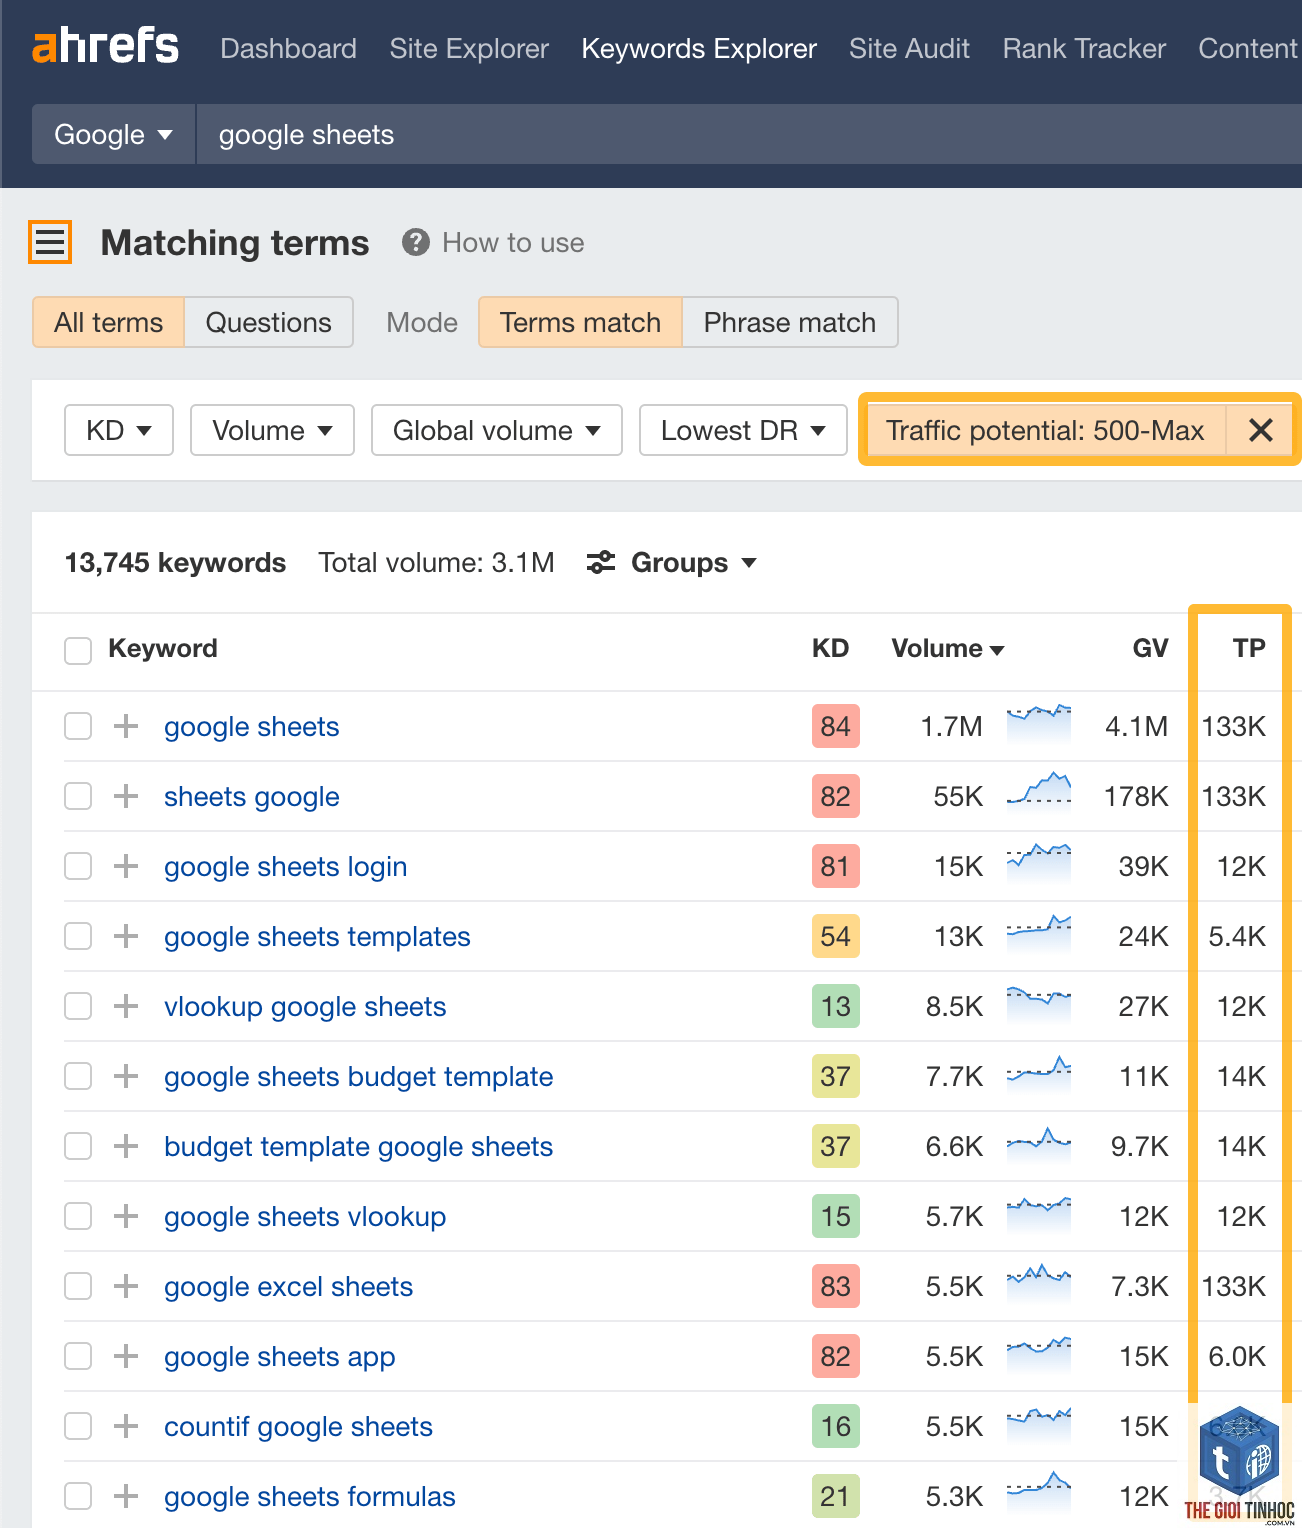The image size is (1302, 1528).
Task: Sort by the Volume column header
Action: (948, 648)
